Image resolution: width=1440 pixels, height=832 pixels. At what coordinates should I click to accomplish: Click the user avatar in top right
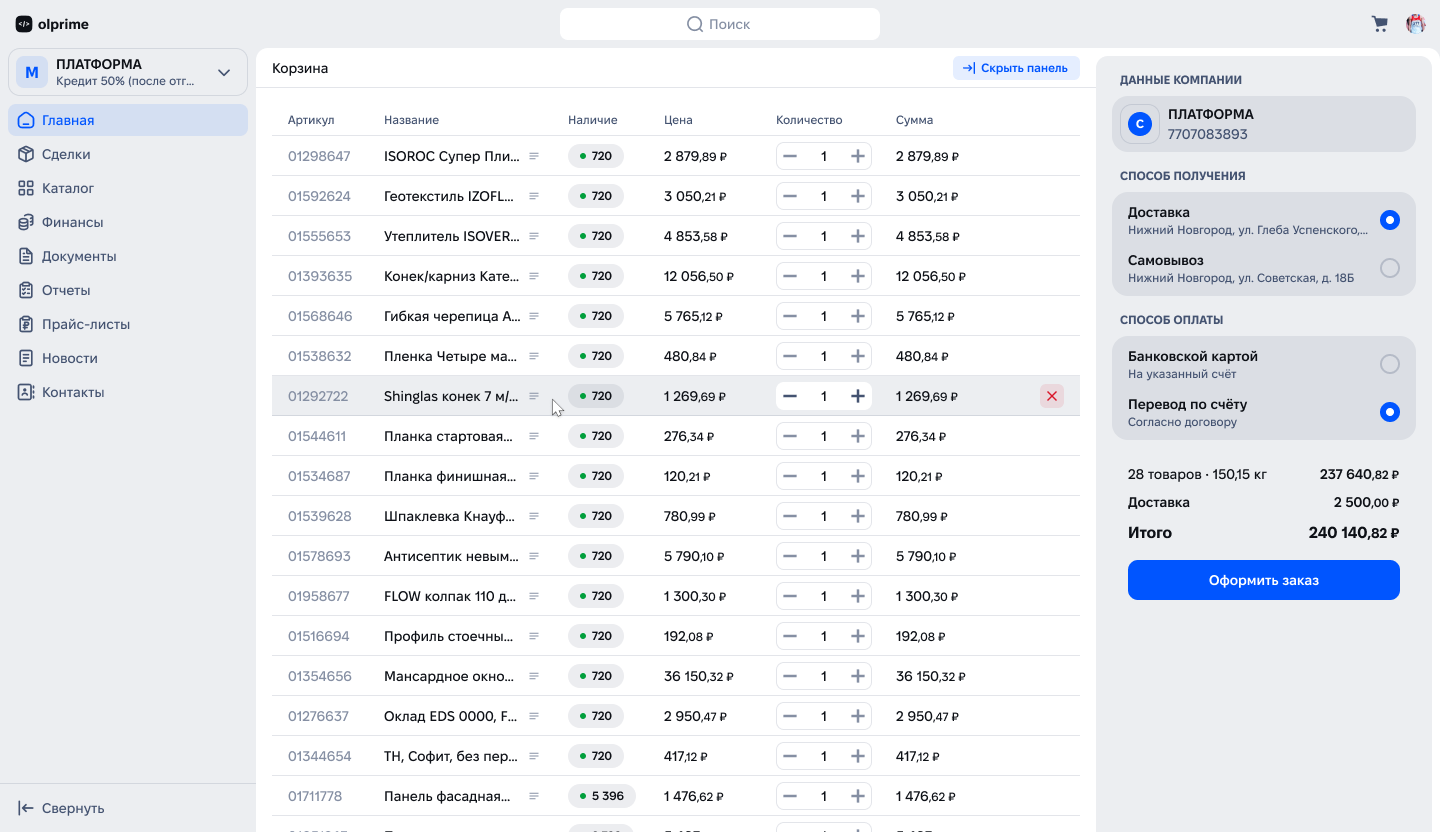pos(1416,24)
